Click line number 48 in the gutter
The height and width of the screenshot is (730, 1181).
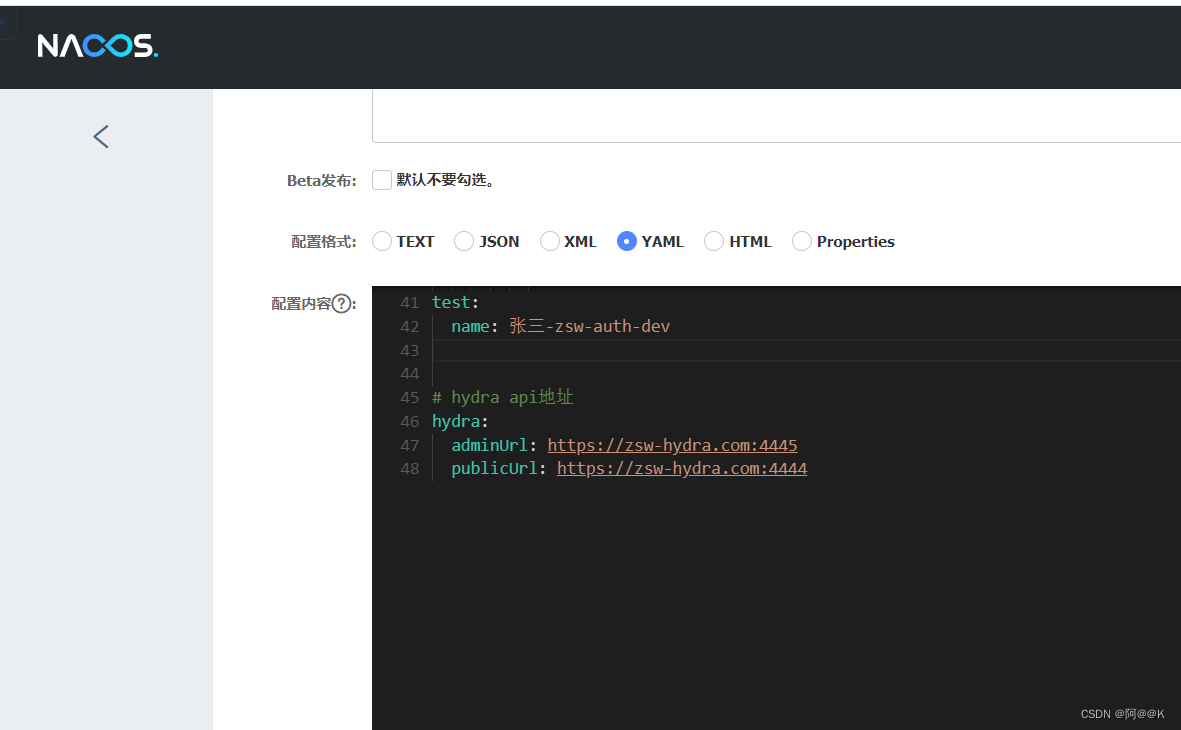click(409, 469)
